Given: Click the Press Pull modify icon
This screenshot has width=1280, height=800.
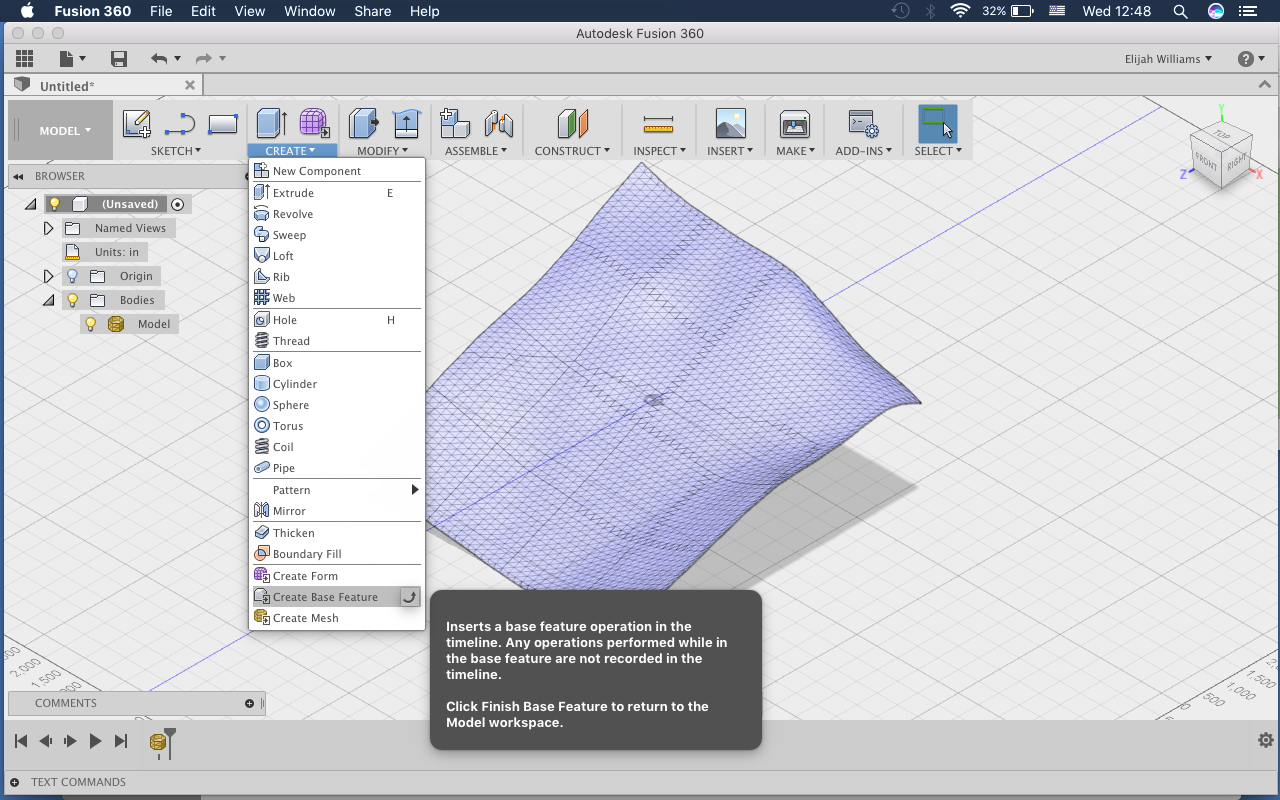Looking at the screenshot, I should coord(364,124).
